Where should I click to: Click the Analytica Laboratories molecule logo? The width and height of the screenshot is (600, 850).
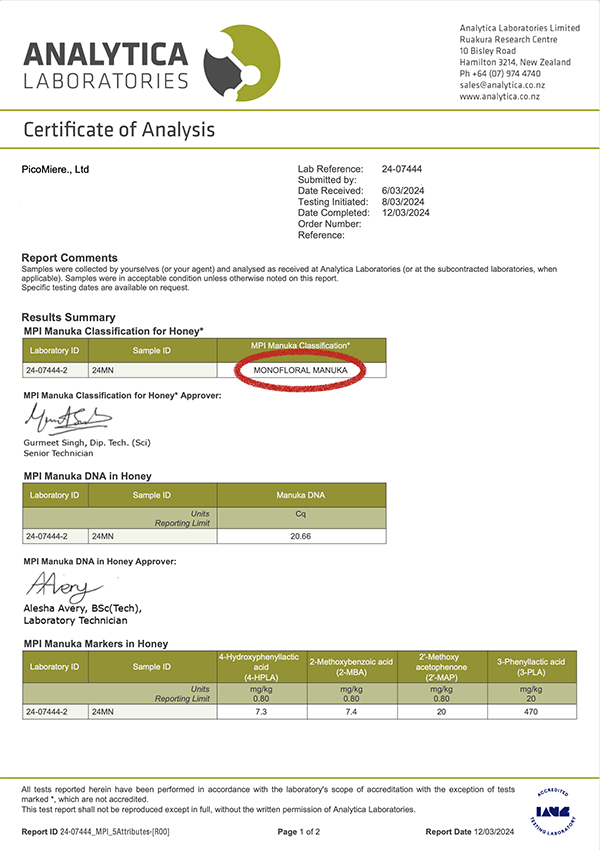(x=242, y=63)
